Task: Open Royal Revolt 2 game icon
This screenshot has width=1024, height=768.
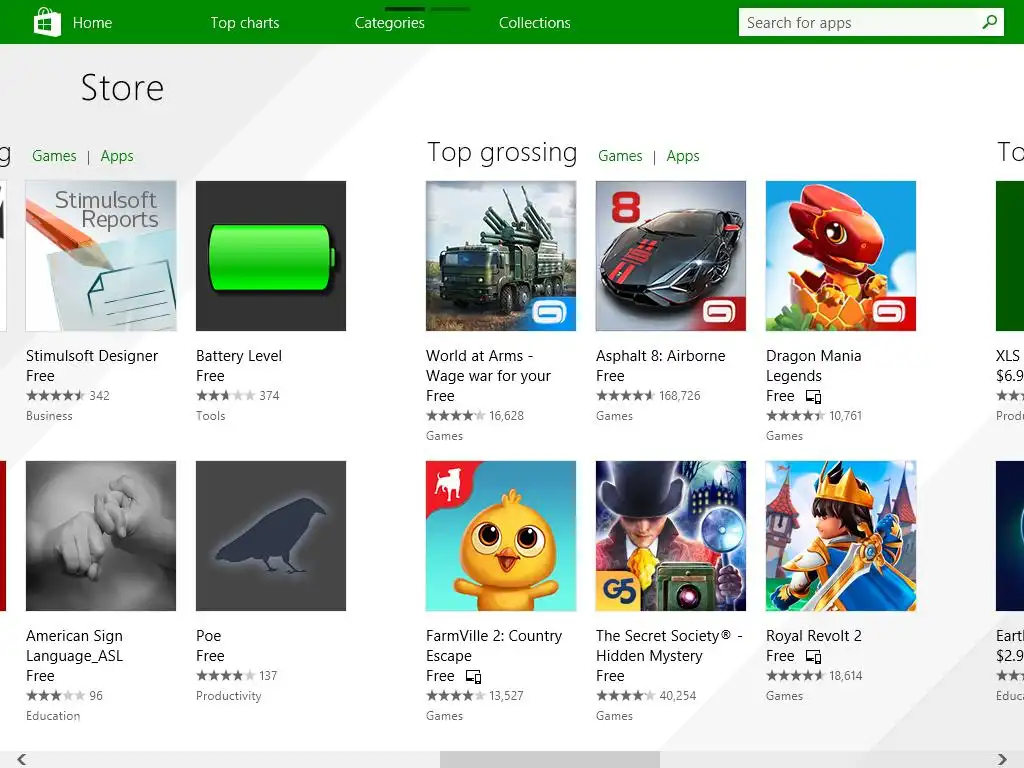Action: click(840, 536)
